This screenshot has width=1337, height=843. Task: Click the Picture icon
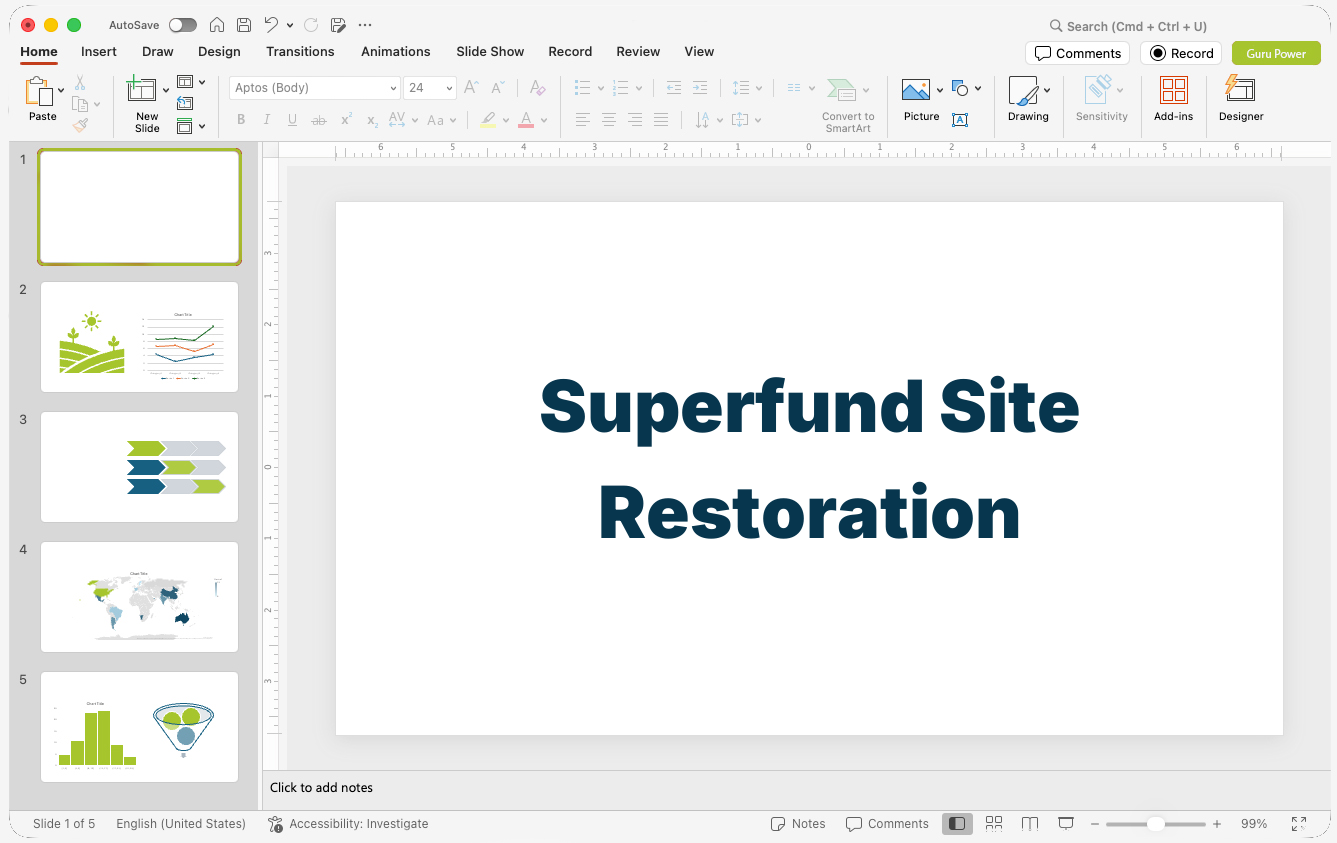[916, 90]
